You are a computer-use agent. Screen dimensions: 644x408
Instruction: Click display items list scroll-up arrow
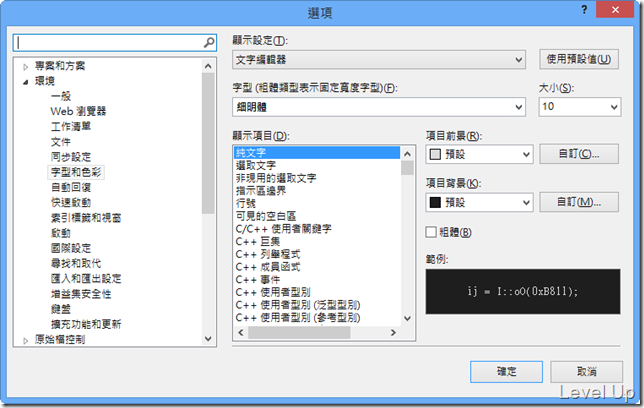[x=407, y=154]
